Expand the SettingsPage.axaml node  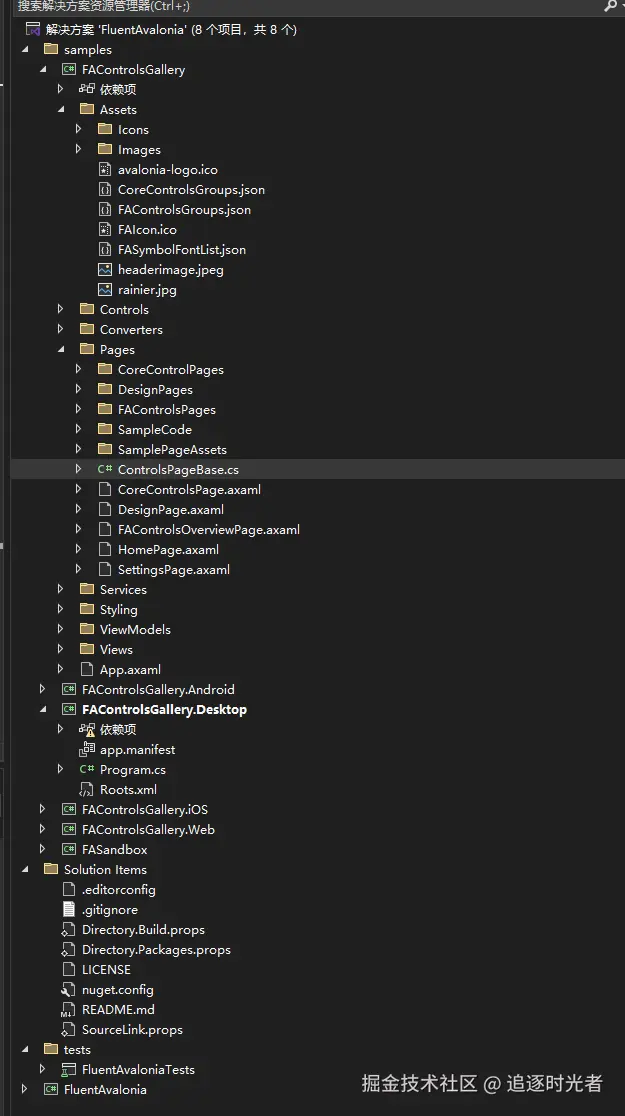78,569
